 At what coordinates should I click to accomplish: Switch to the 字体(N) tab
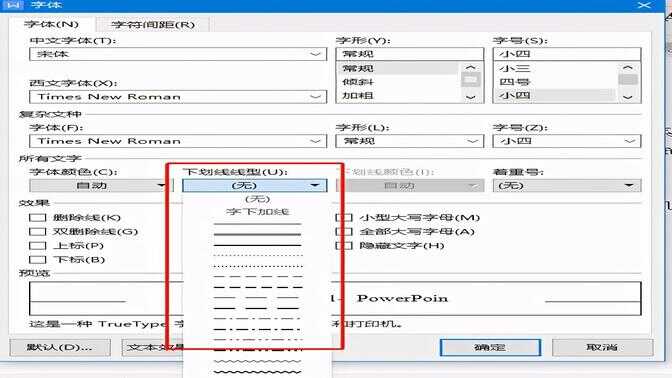[51, 24]
